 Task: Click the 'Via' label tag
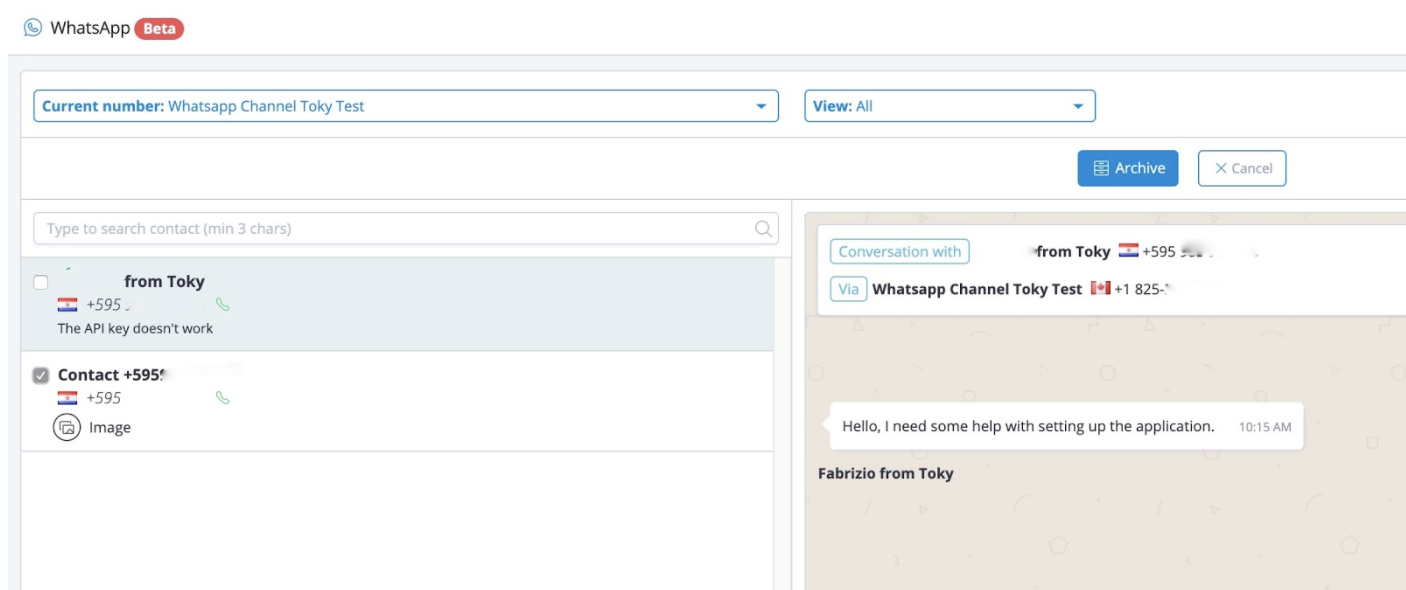pyautogui.click(x=848, y=289)
